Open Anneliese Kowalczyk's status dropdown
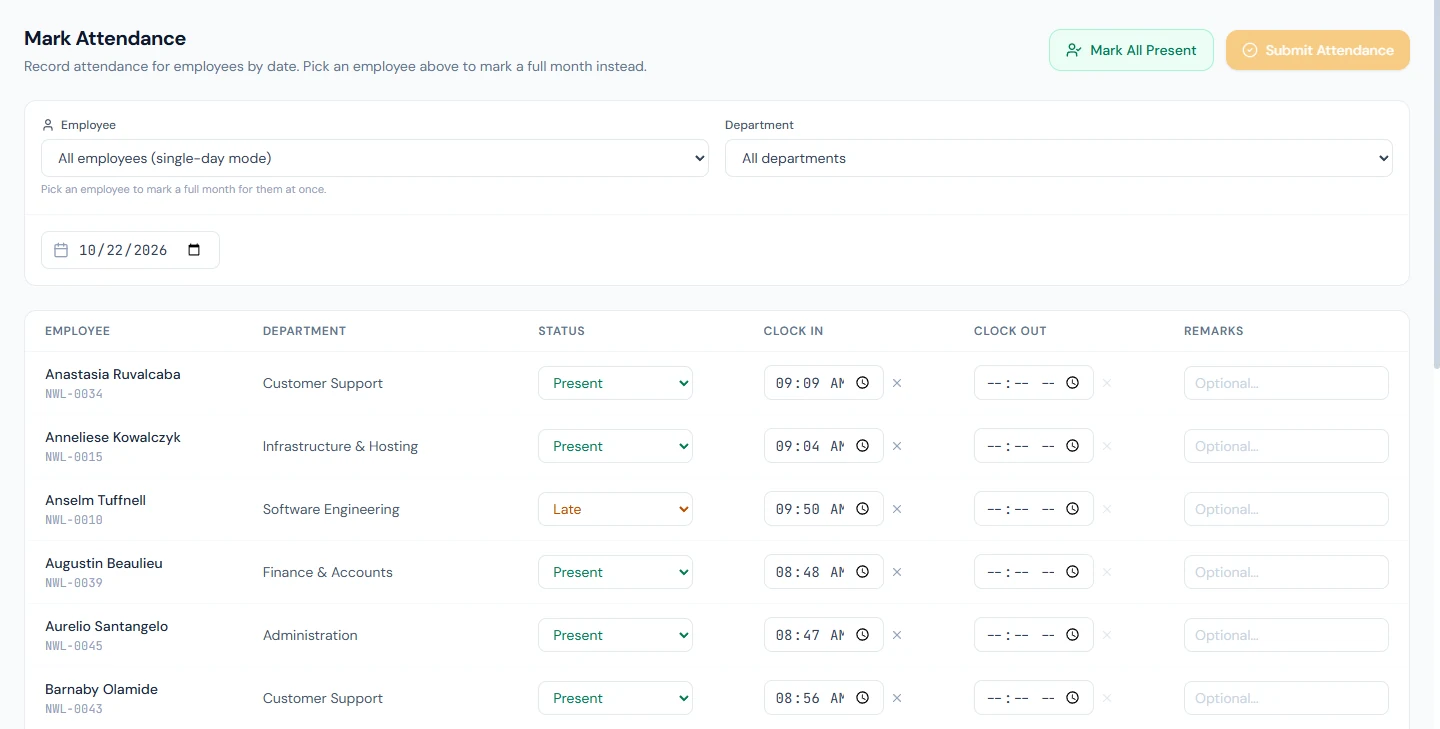 [x=615, y=446]
